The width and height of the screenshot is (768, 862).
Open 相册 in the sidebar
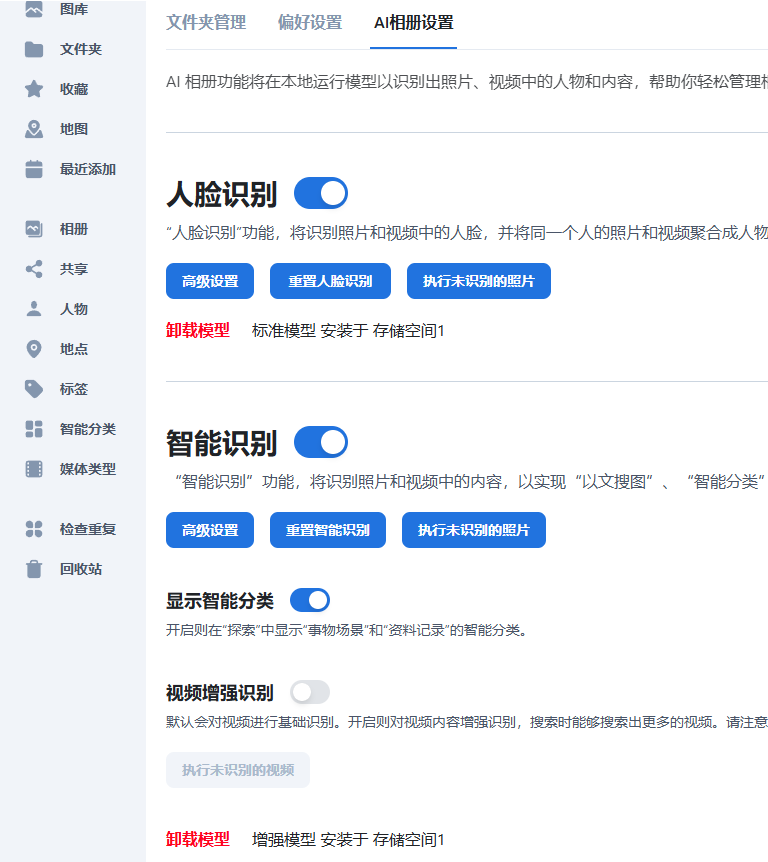click(x=74, y=229)
